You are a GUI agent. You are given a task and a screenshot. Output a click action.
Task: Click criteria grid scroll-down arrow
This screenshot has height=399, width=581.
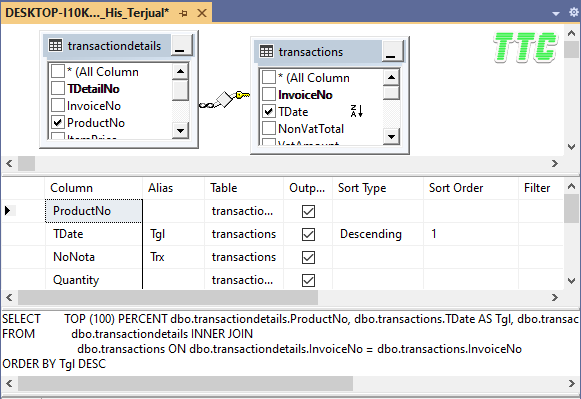(x=571, y=281)
